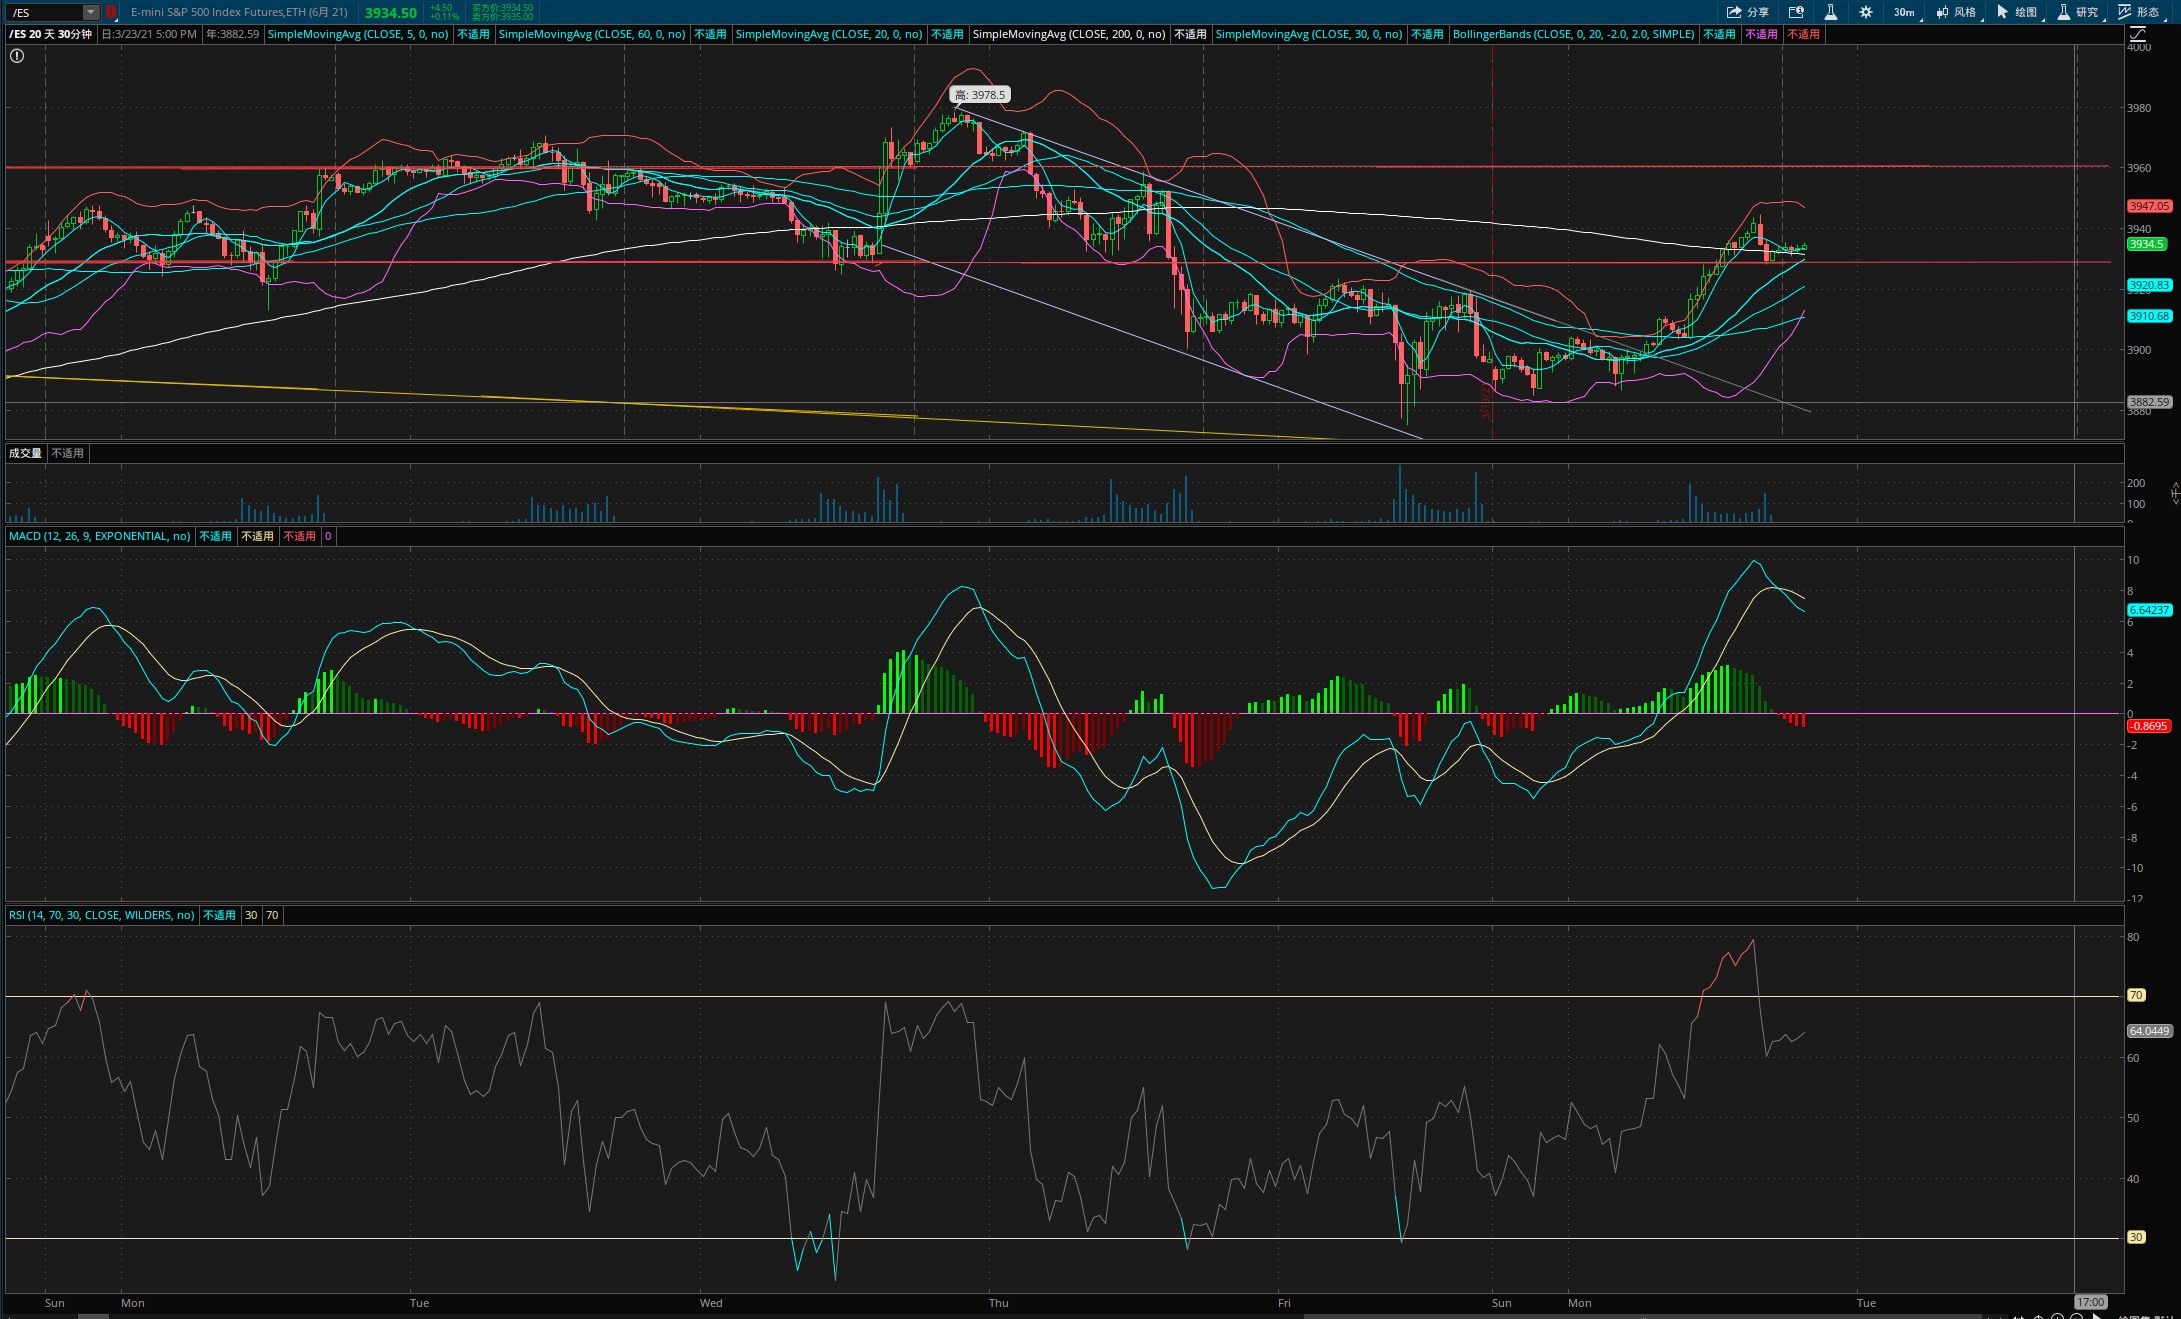The width and height of the screenshot is (2181, 1319).
Task: Open the 形态 patterns menu
Action: pos(2139,12)
